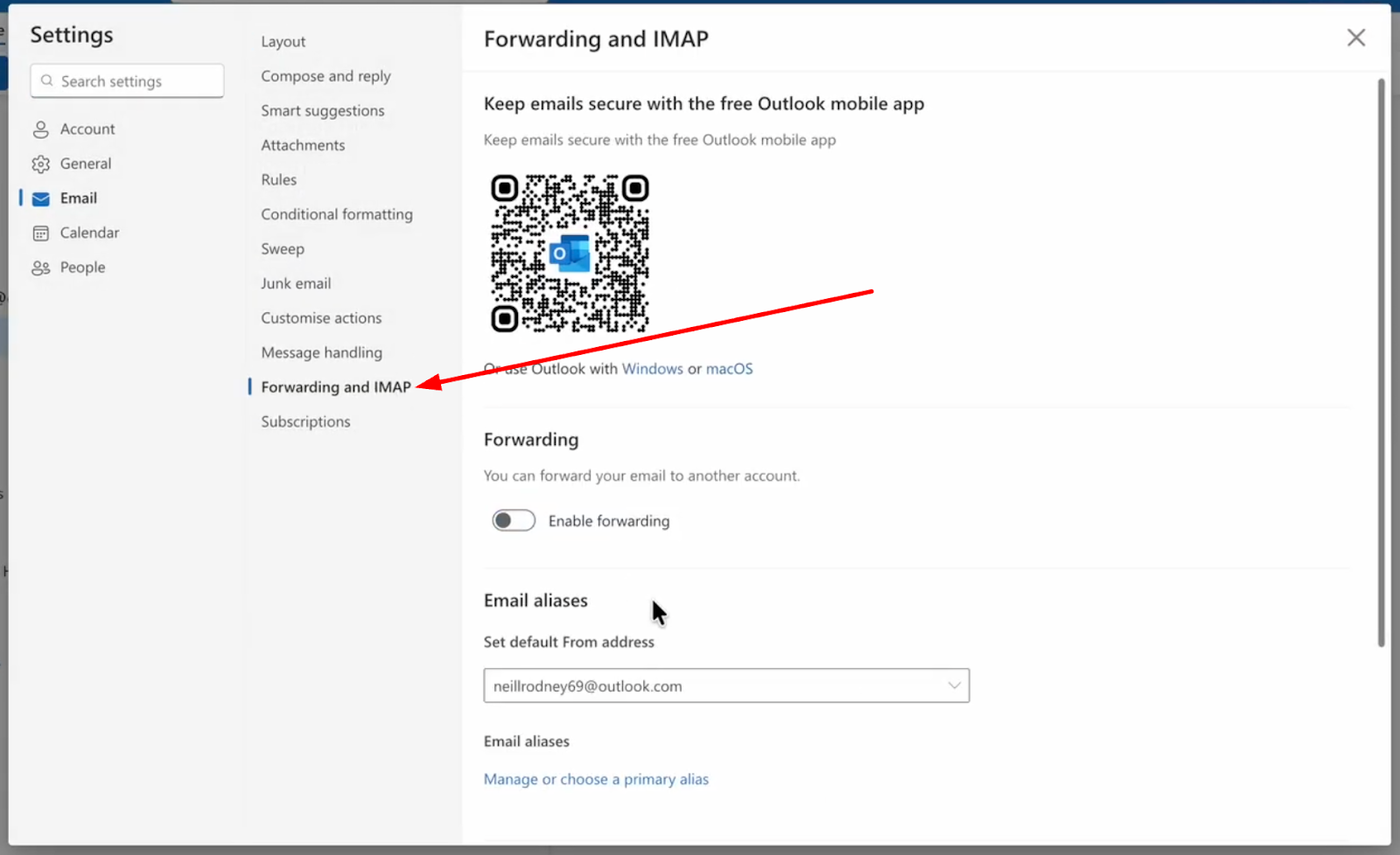Open the Attachments settings page
Screen dimensions: 1400x855
pyautogui.click(x=303, y=145)
